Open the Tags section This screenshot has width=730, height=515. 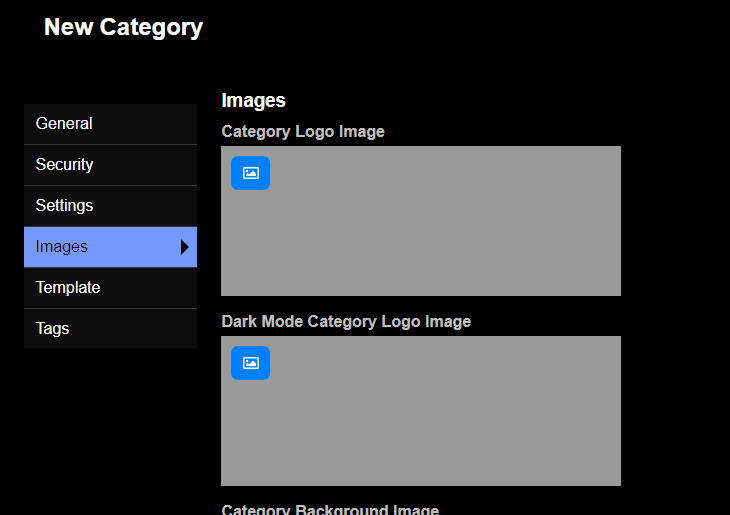point(110,329)
